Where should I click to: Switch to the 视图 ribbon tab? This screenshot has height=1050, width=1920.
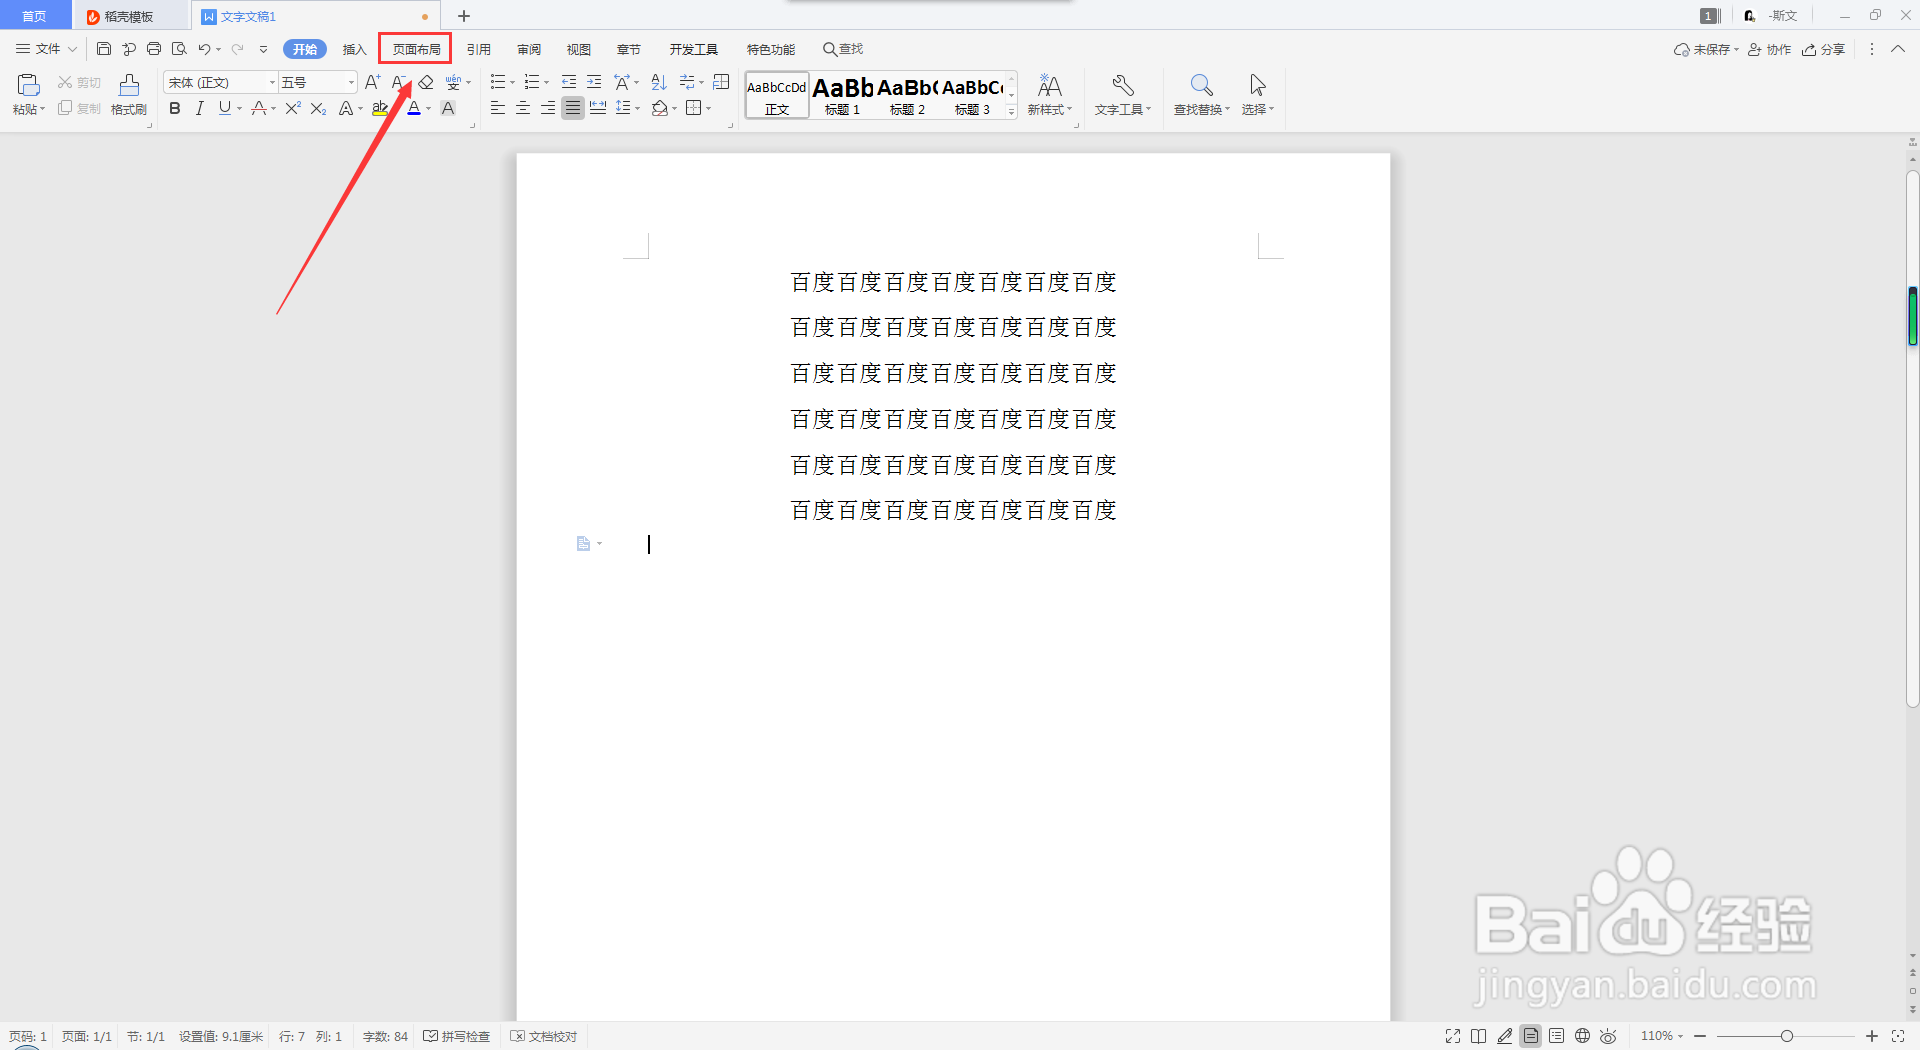point(579,49)
